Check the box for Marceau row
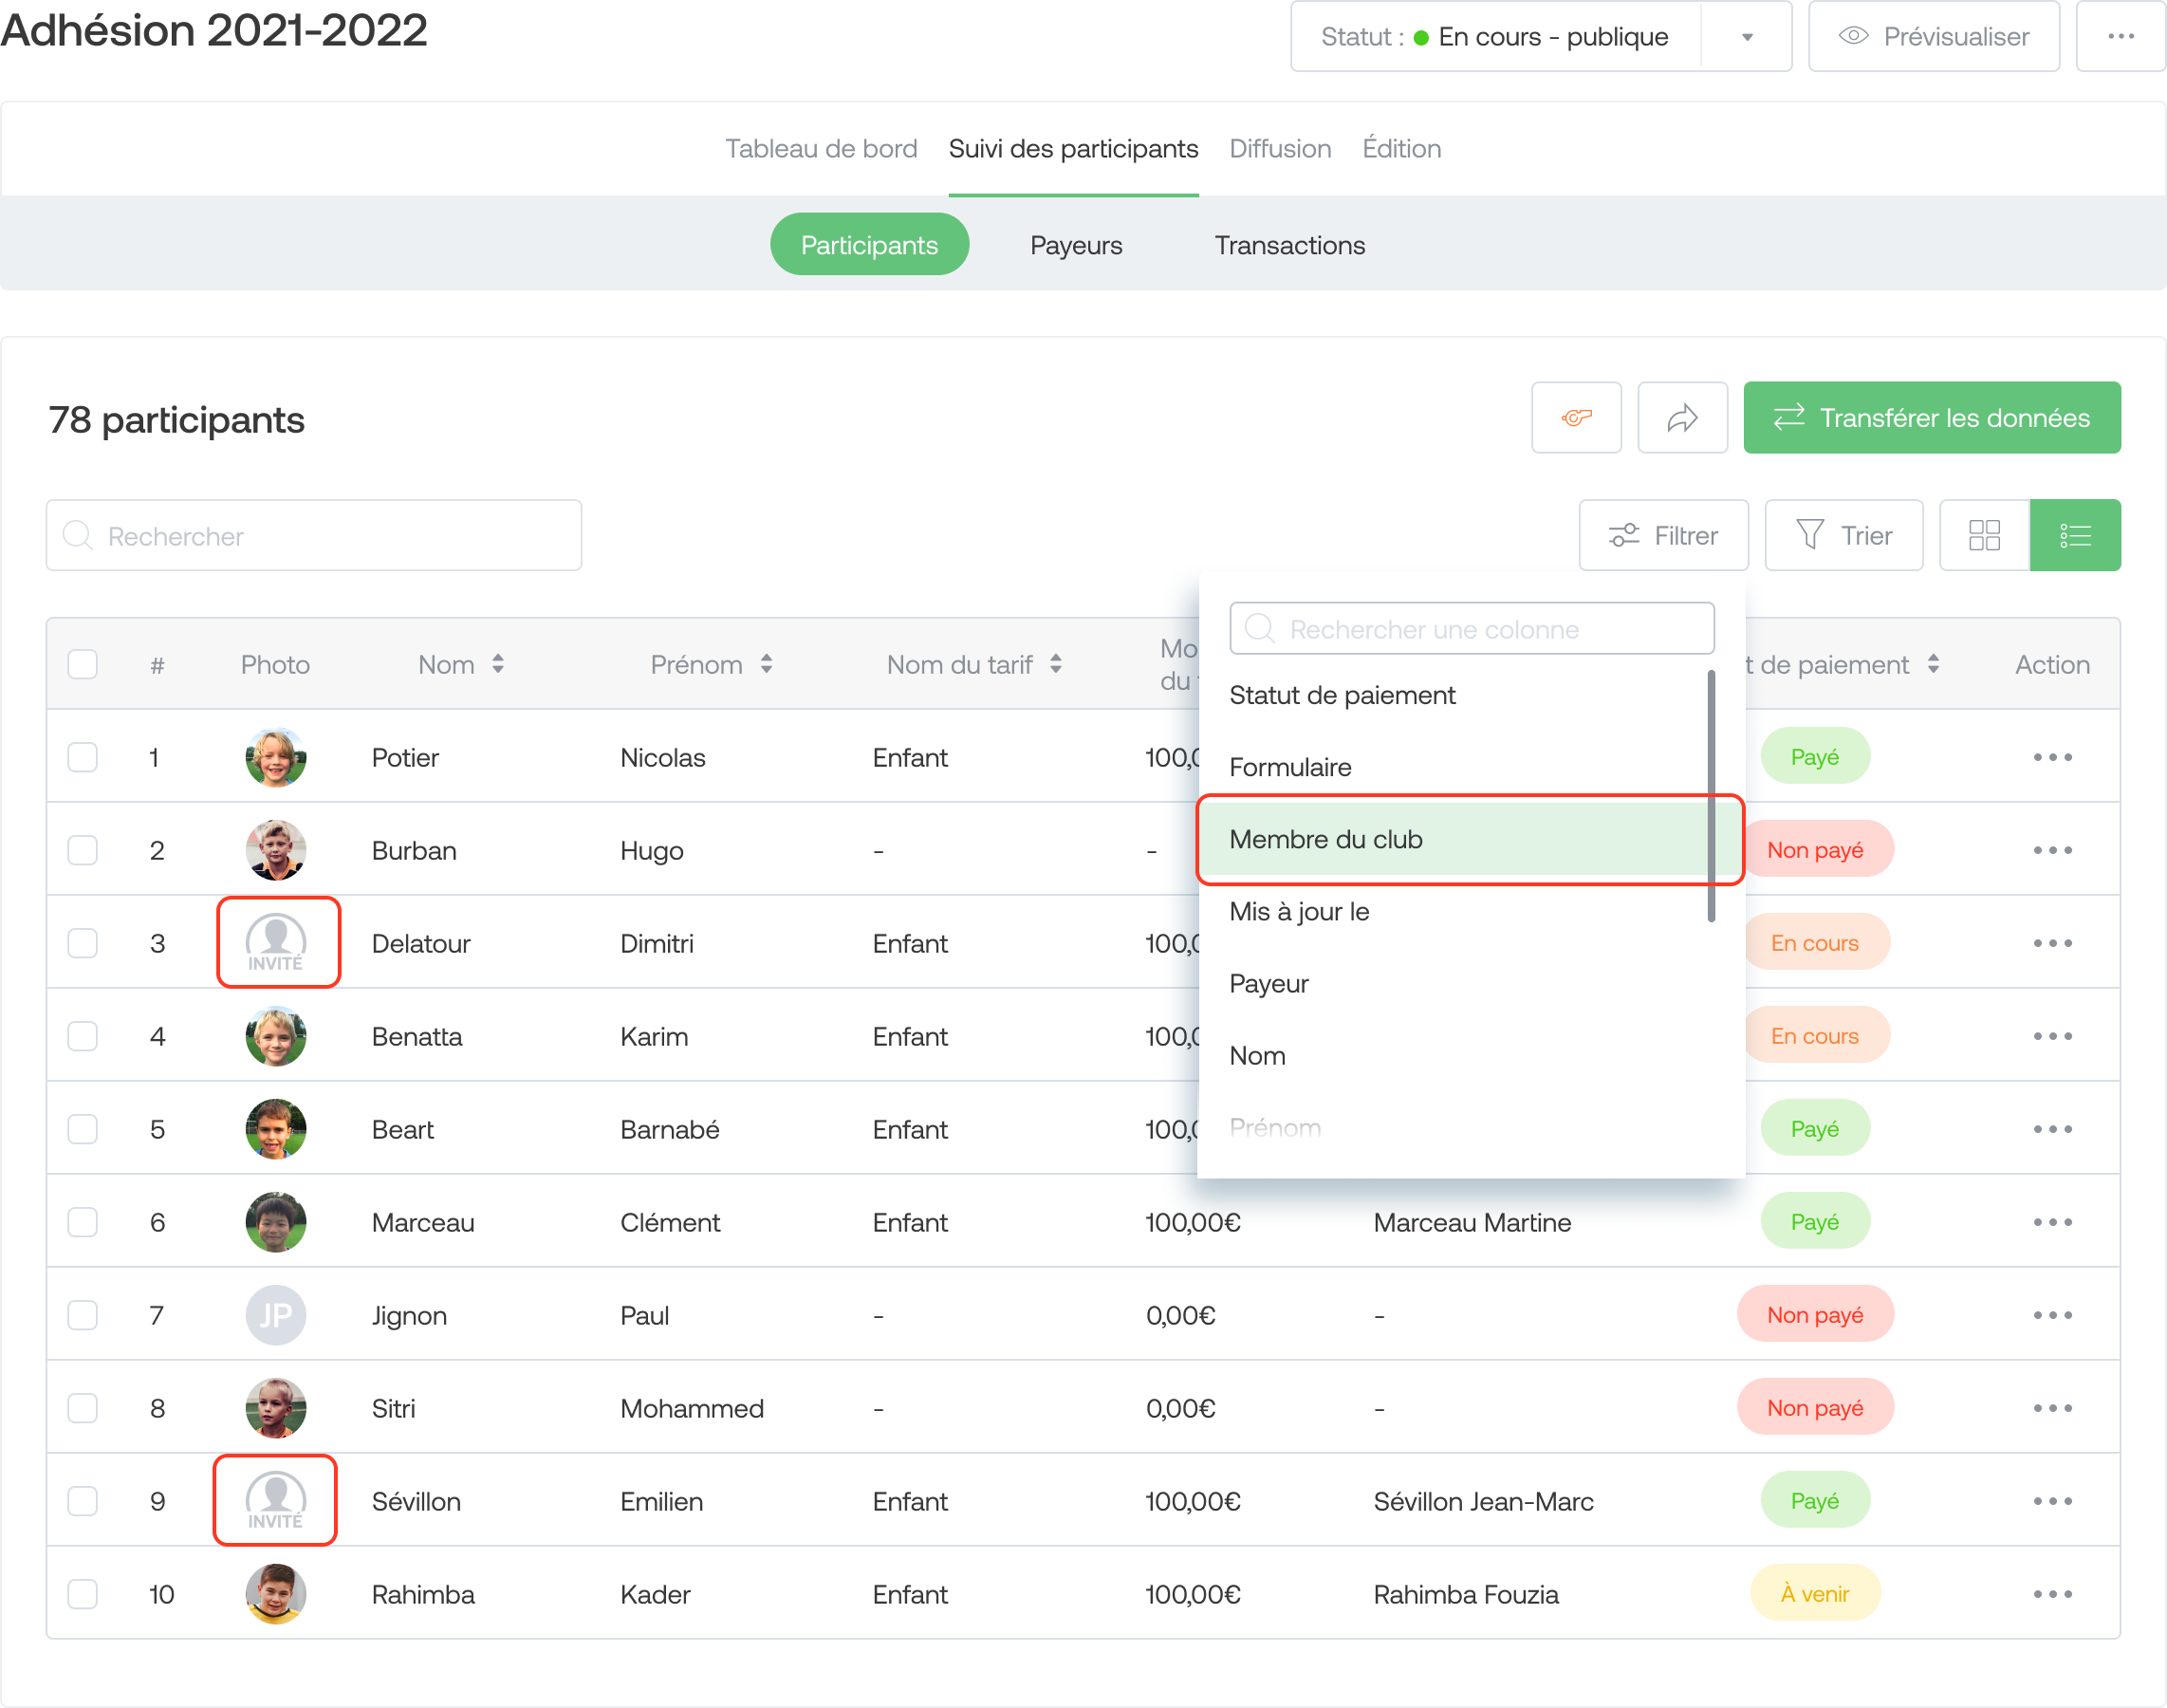The width and height of the screenshot is (2167, 1708). (x=82, y=1222)
